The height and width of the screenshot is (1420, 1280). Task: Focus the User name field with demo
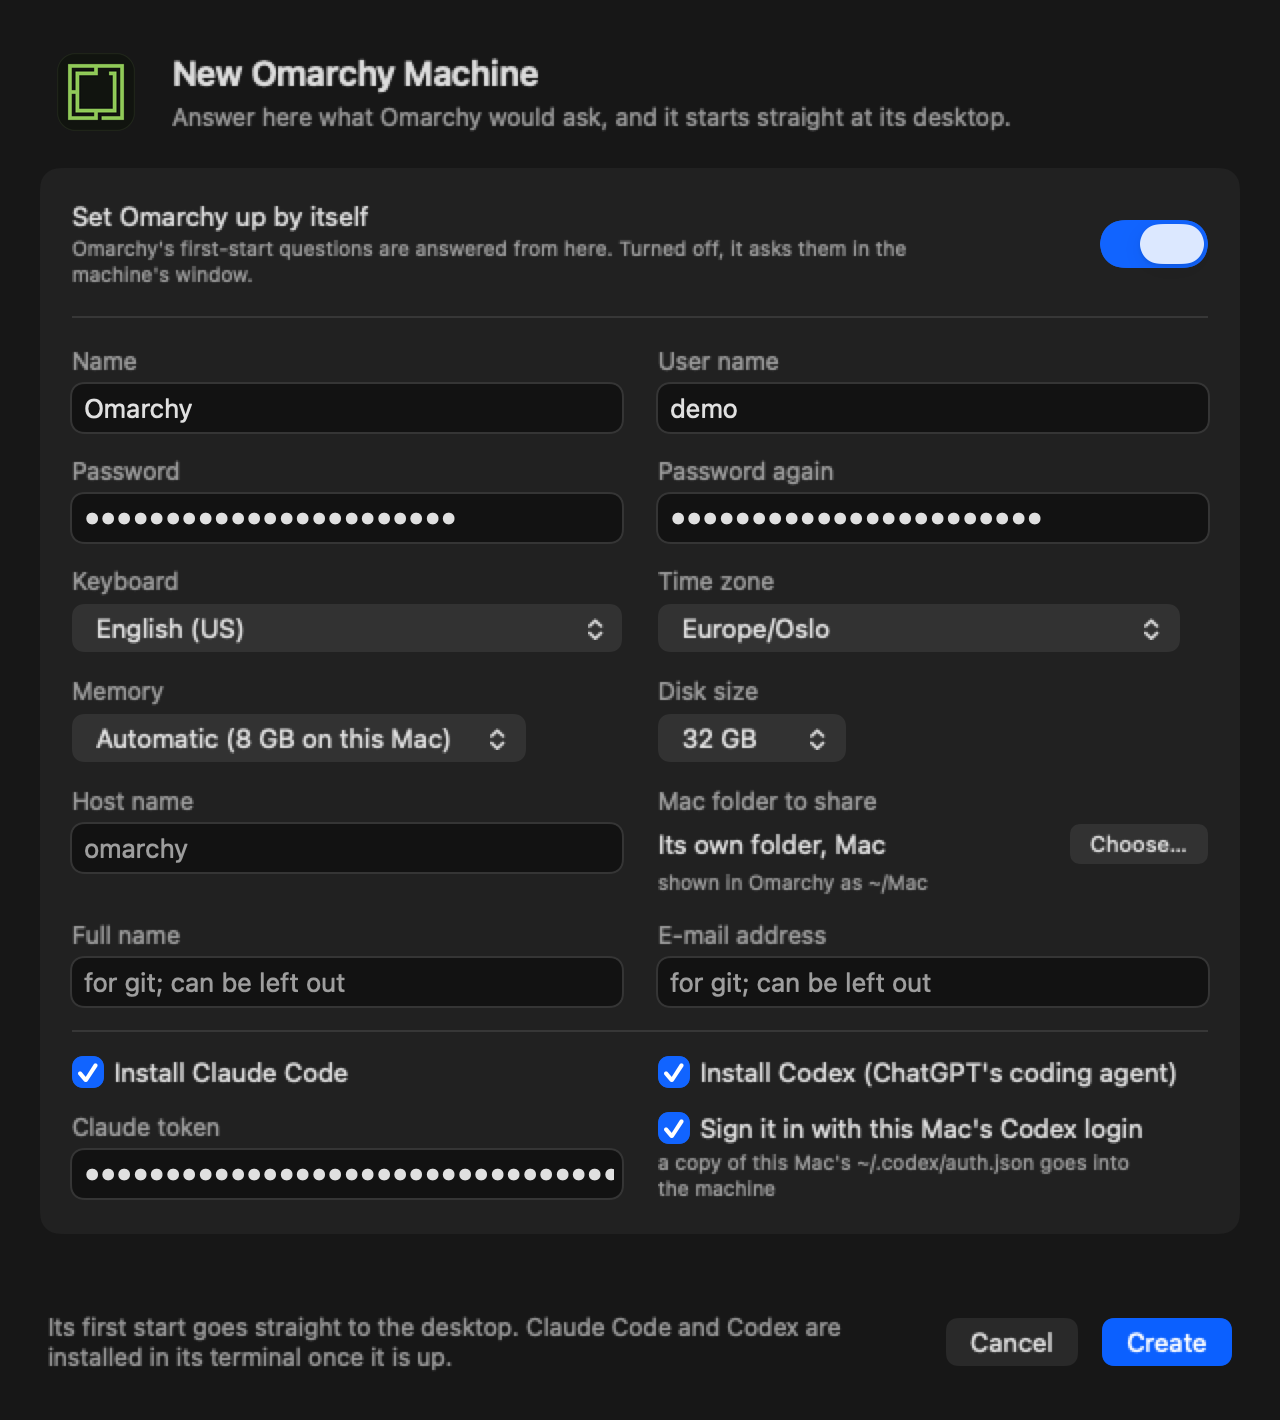(933, 408)
